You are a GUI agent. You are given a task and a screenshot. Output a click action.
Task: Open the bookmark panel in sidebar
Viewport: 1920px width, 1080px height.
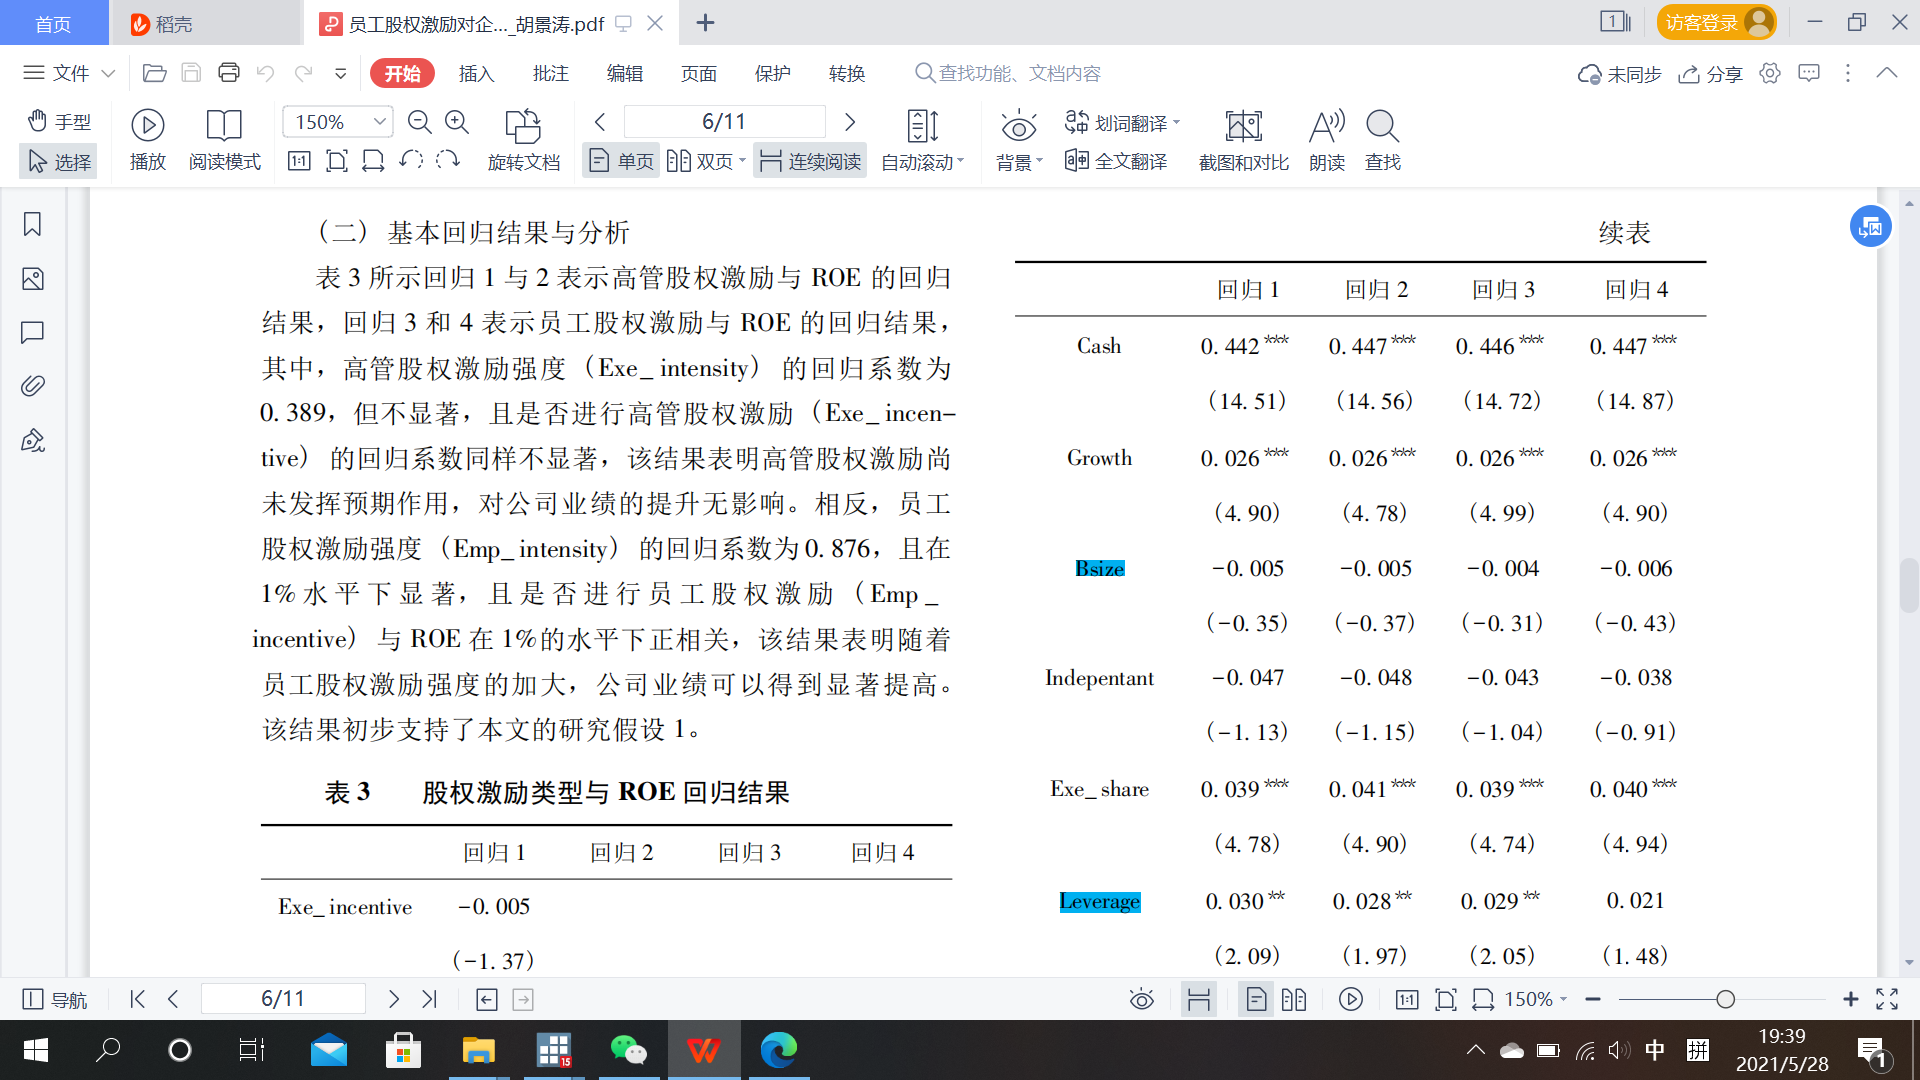32,224
